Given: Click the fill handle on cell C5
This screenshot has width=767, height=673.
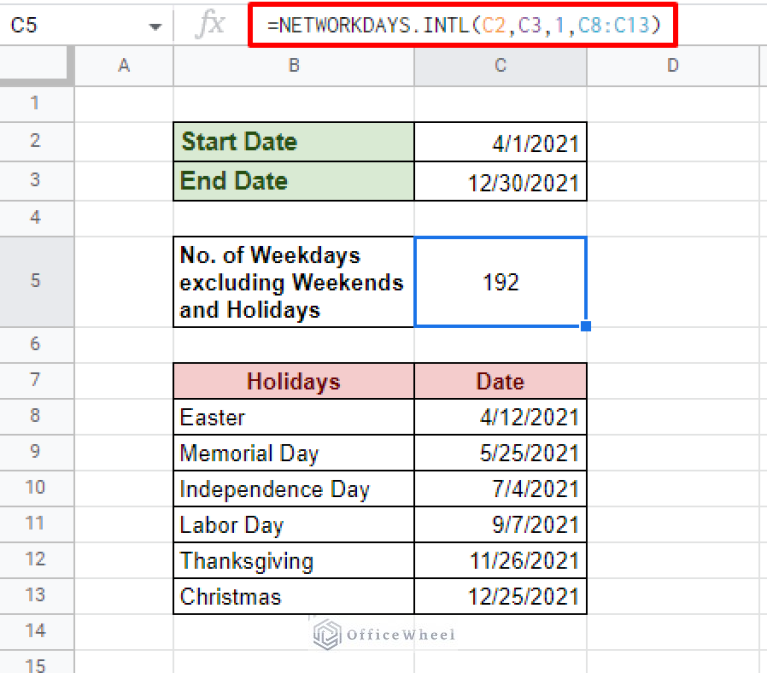Looking at the screenshot, I should (x=586, y=326).
